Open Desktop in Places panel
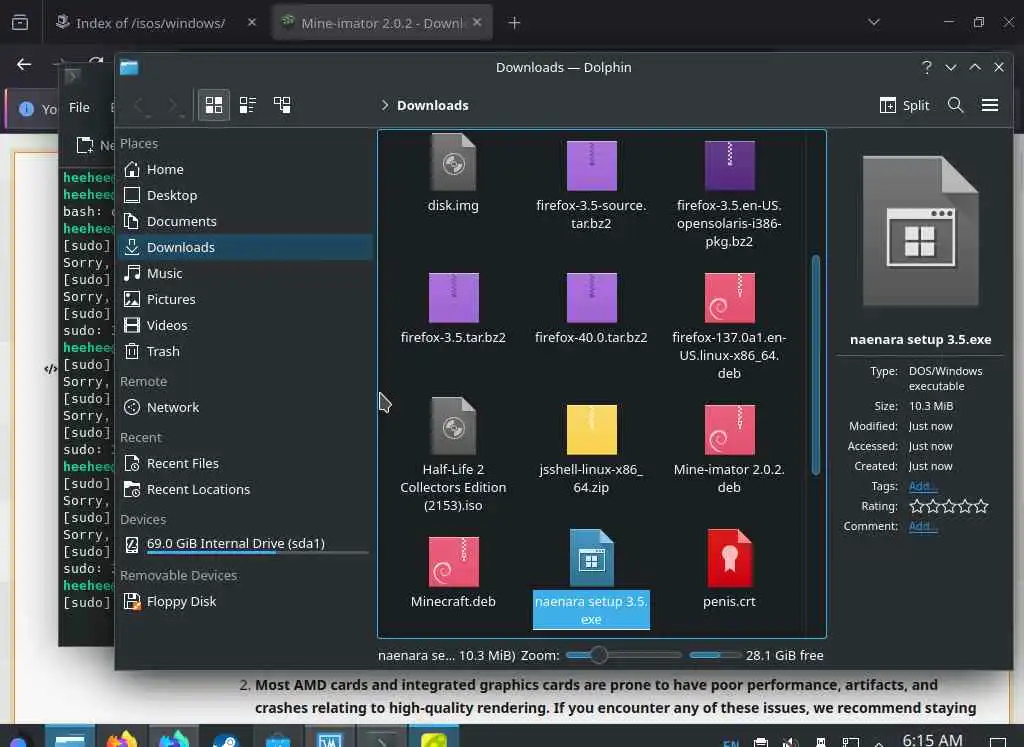The image size is (1024, 747). pos(246,195)
